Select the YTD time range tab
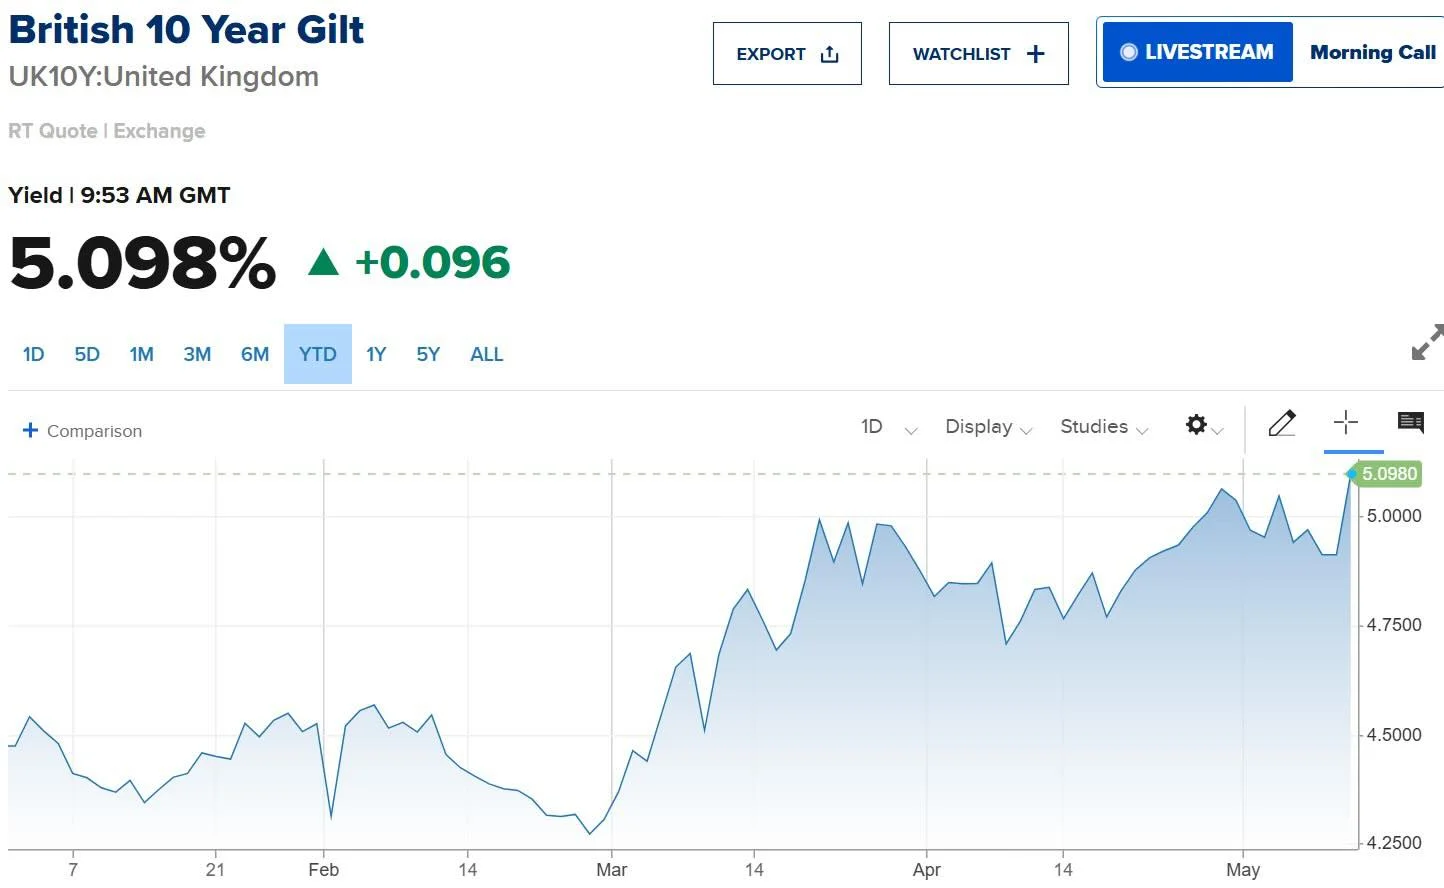The image size is (1444, 888). [318, 354]
